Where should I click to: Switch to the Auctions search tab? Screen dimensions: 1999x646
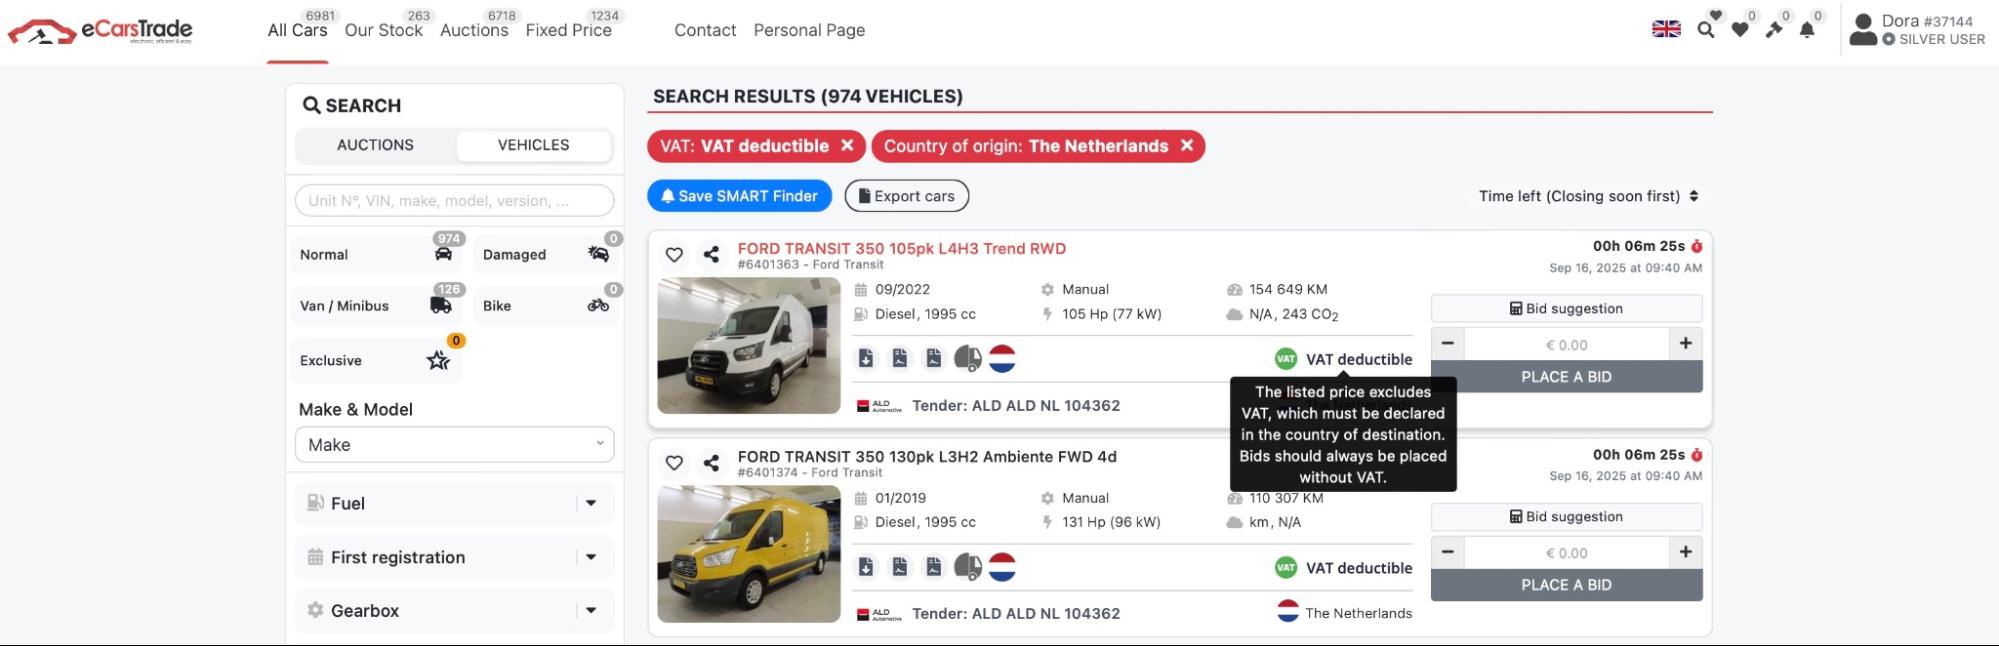[375, 145]
